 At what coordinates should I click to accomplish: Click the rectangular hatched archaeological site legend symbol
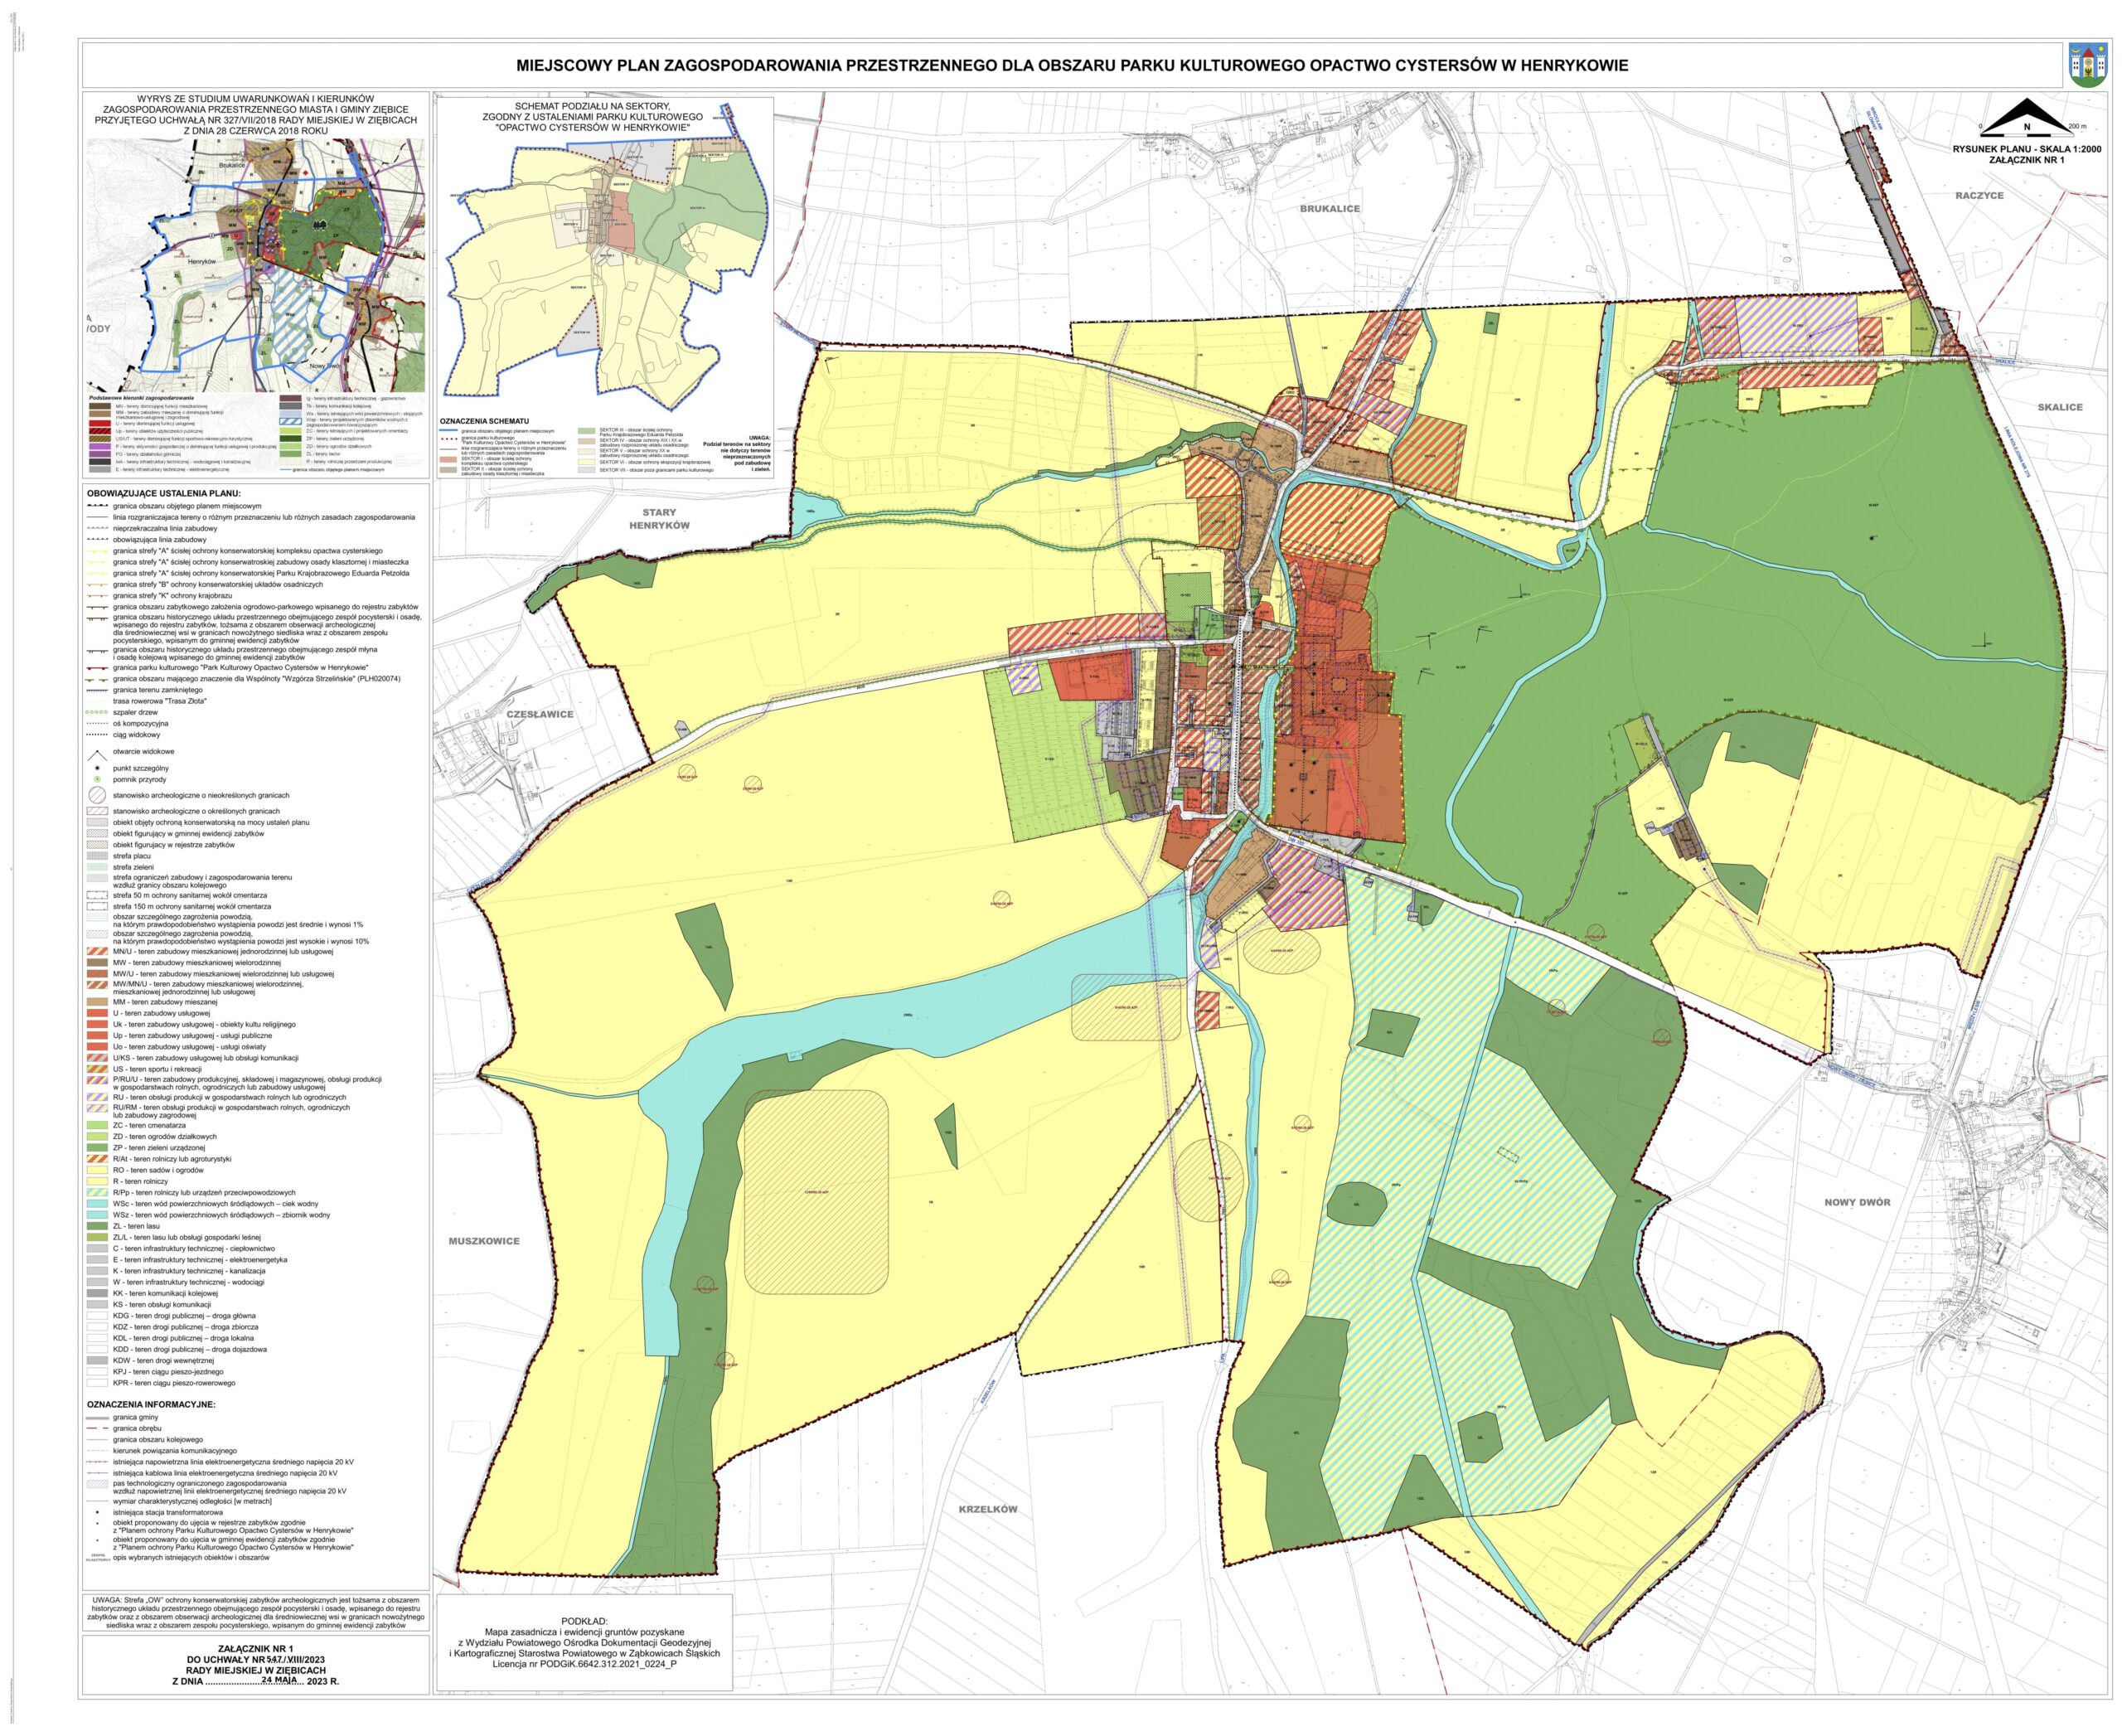(x=97, y=811)
